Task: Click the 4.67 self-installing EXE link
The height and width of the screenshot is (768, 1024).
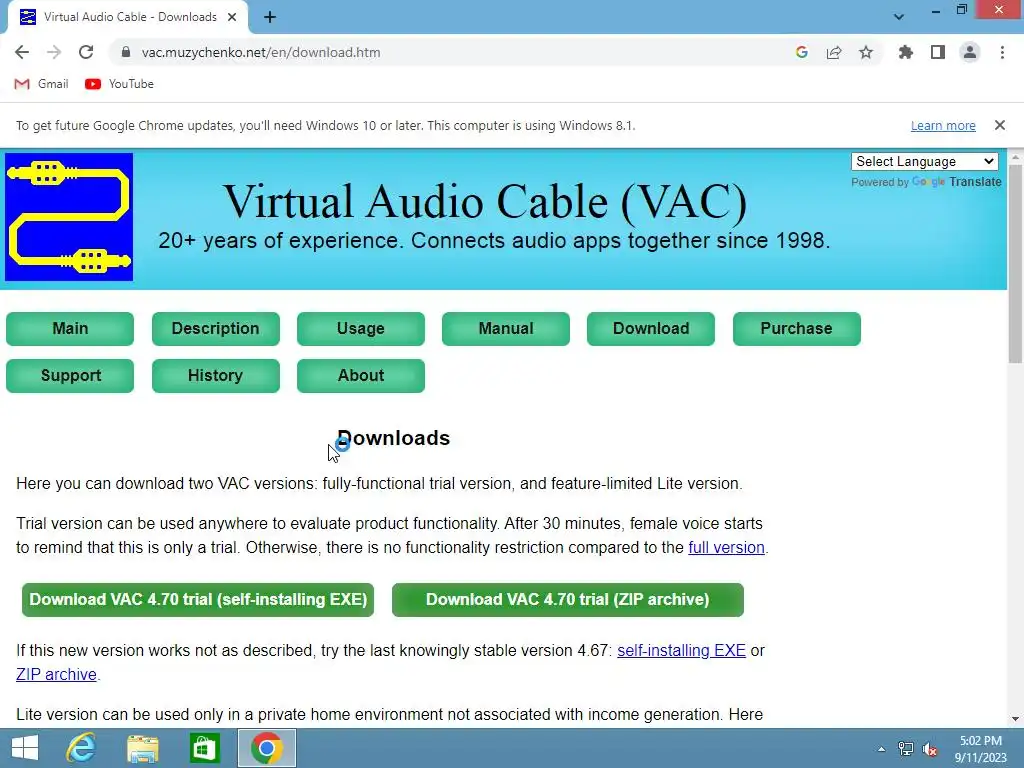Action: coord(681,650)
